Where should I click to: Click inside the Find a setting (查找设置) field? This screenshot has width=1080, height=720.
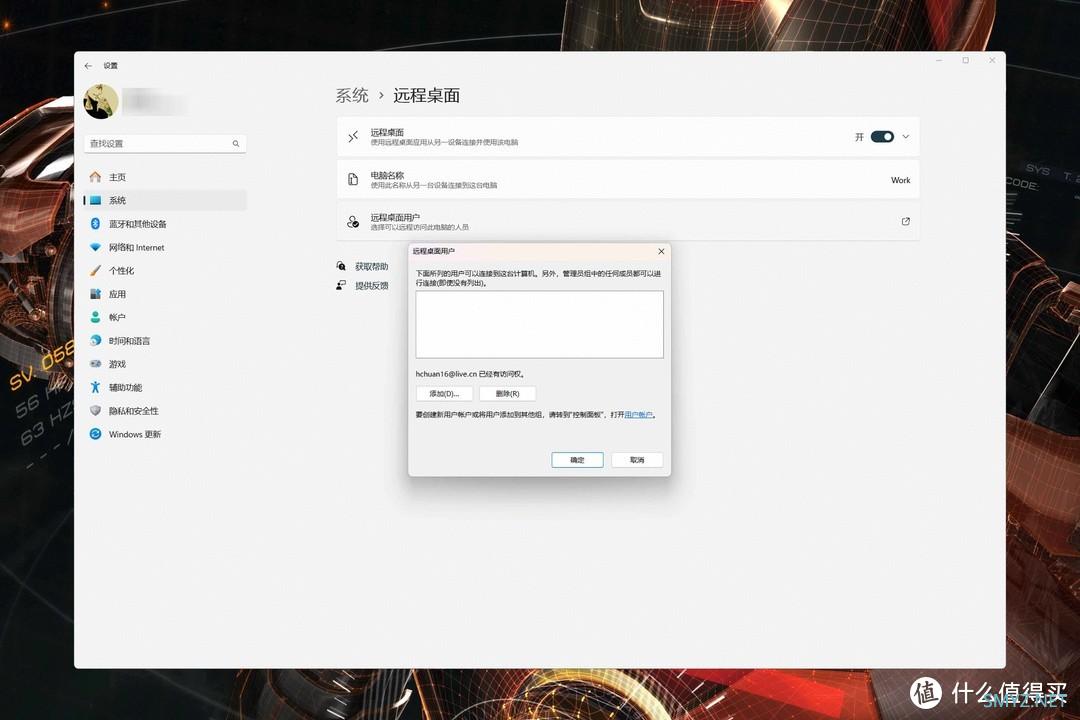pyautogui.click(x=158, y=144)
